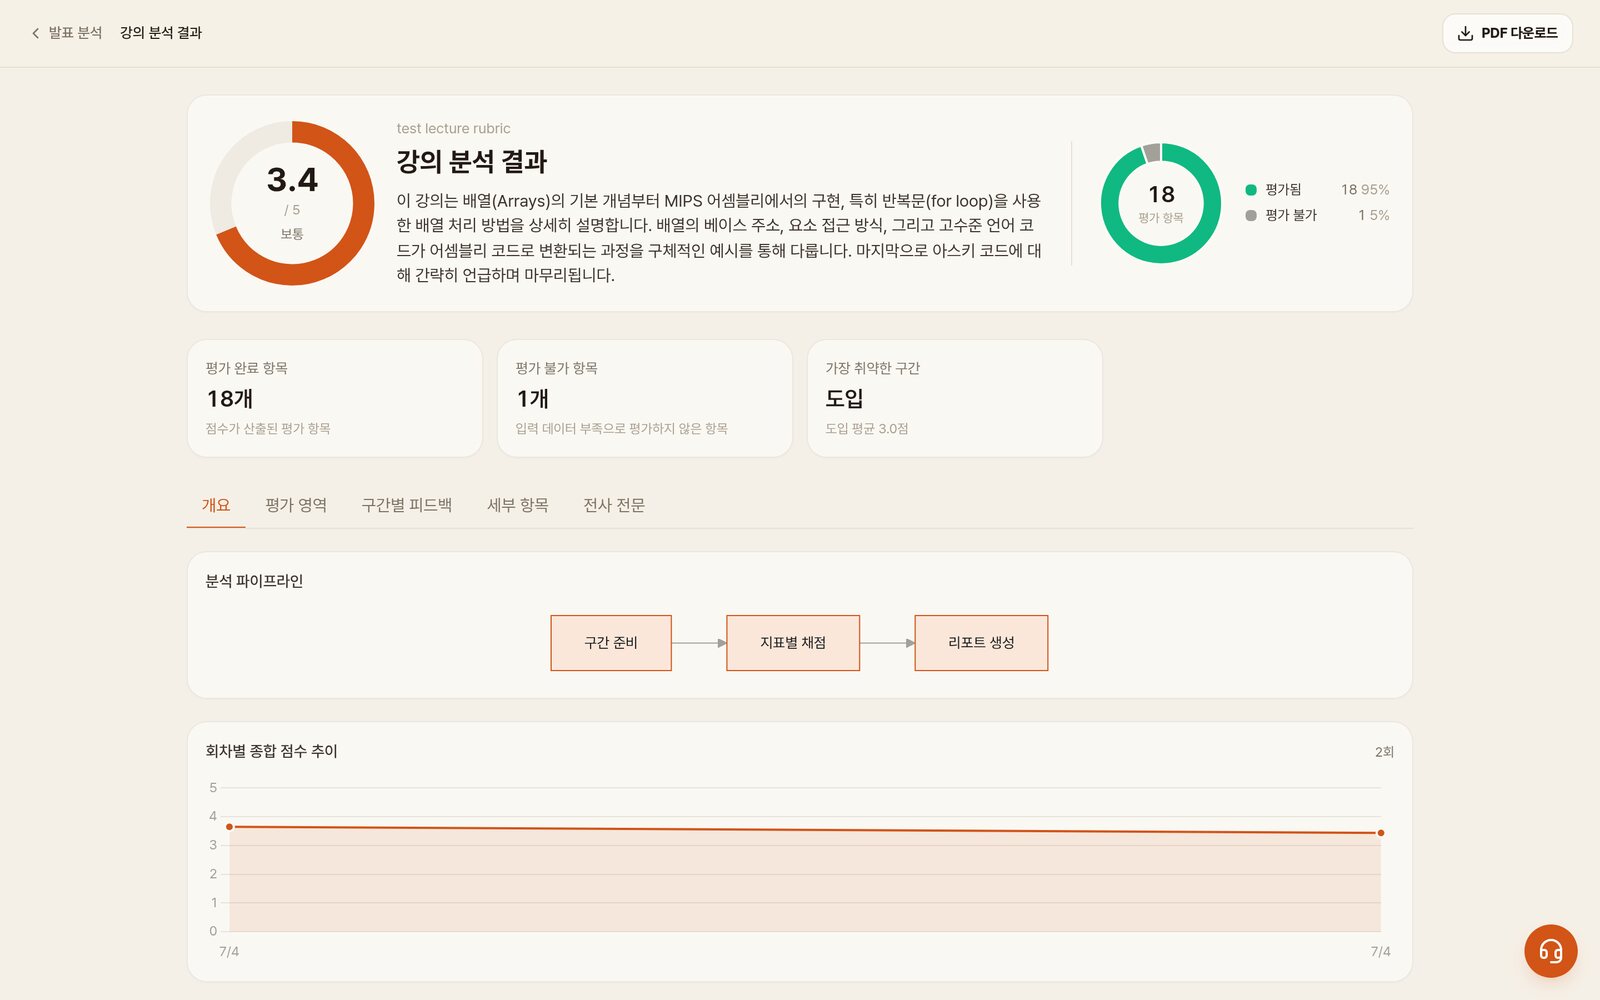The width and height of the screenshot is (1600, 1000).
Task: Click the download icon in PDF button
Action: (x=1465, y=33)
